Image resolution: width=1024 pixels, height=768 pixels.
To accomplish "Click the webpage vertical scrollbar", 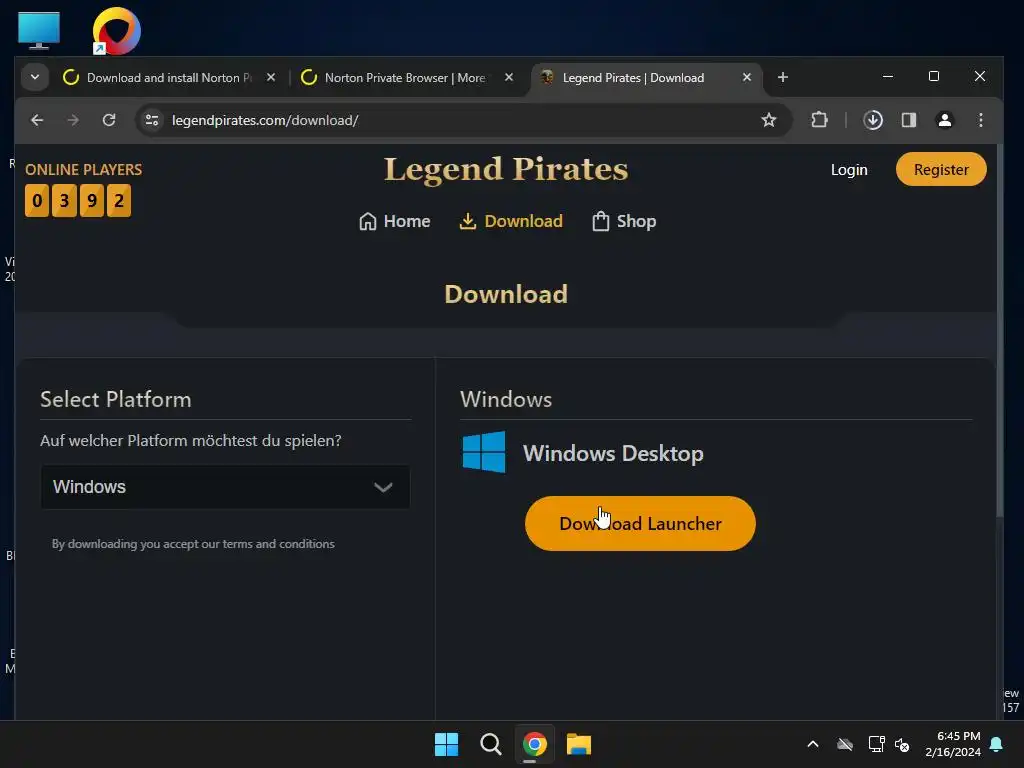I will 999,330.
